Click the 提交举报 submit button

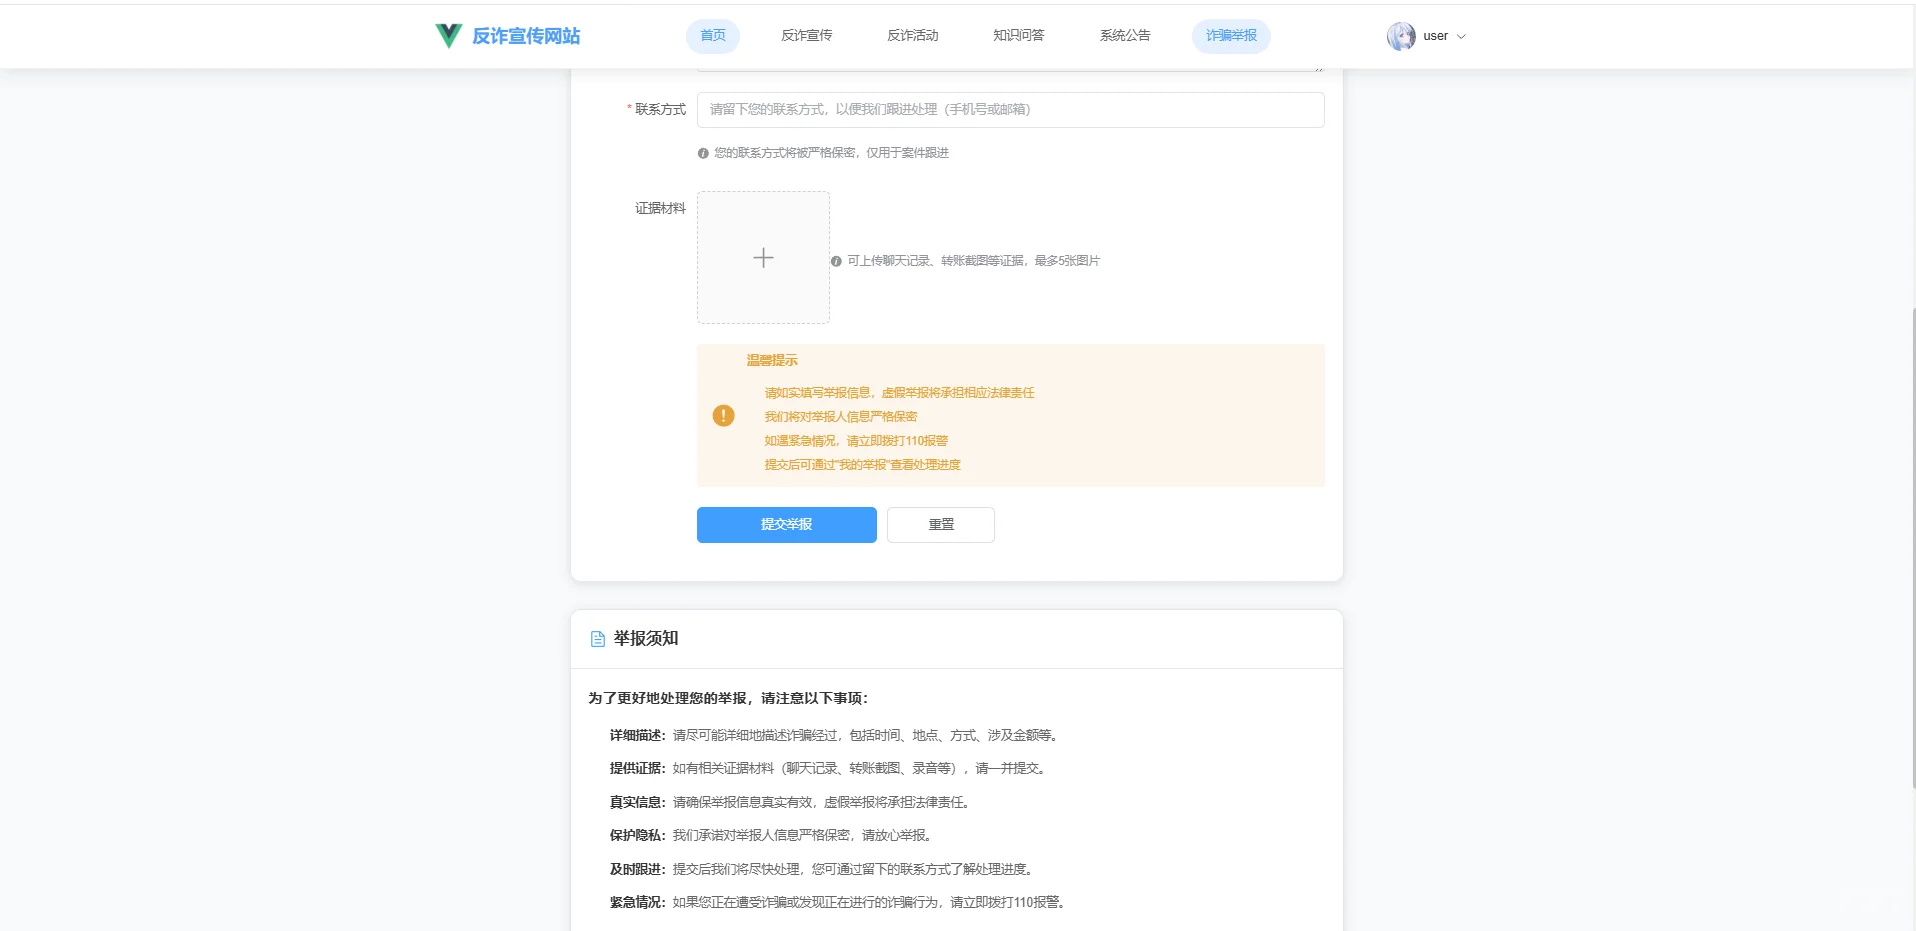coord(786,524)
